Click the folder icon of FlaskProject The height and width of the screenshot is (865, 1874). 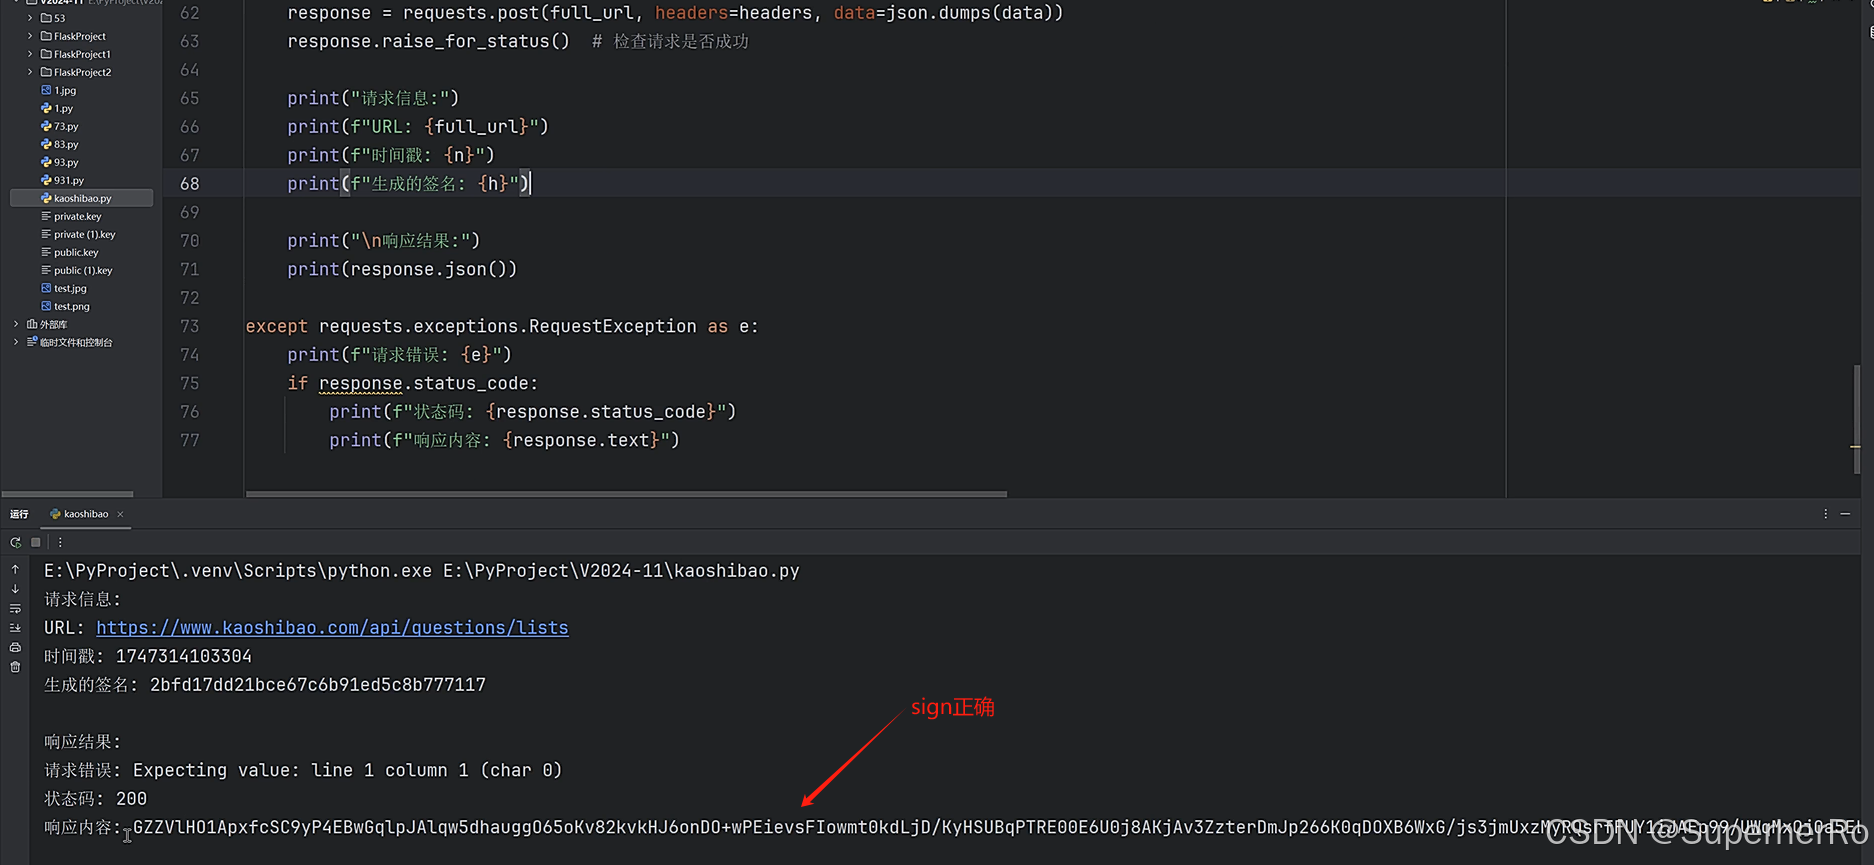tap(46, 36)
